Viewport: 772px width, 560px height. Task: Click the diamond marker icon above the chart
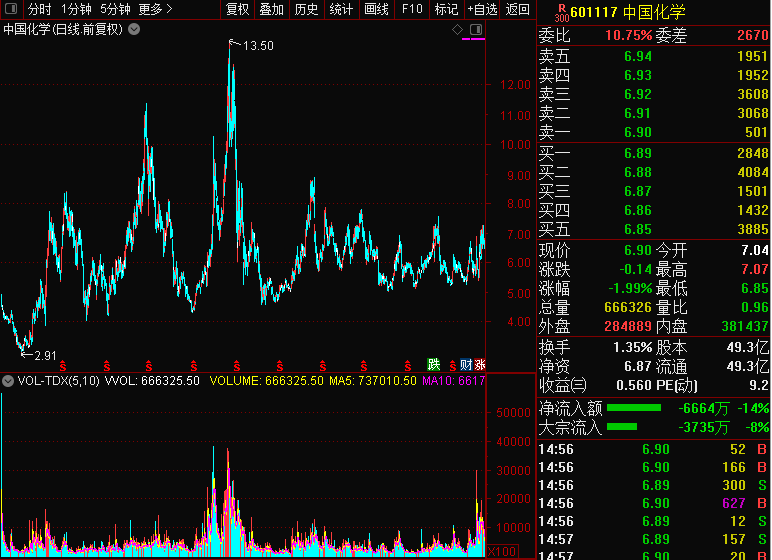click(457, 30)
